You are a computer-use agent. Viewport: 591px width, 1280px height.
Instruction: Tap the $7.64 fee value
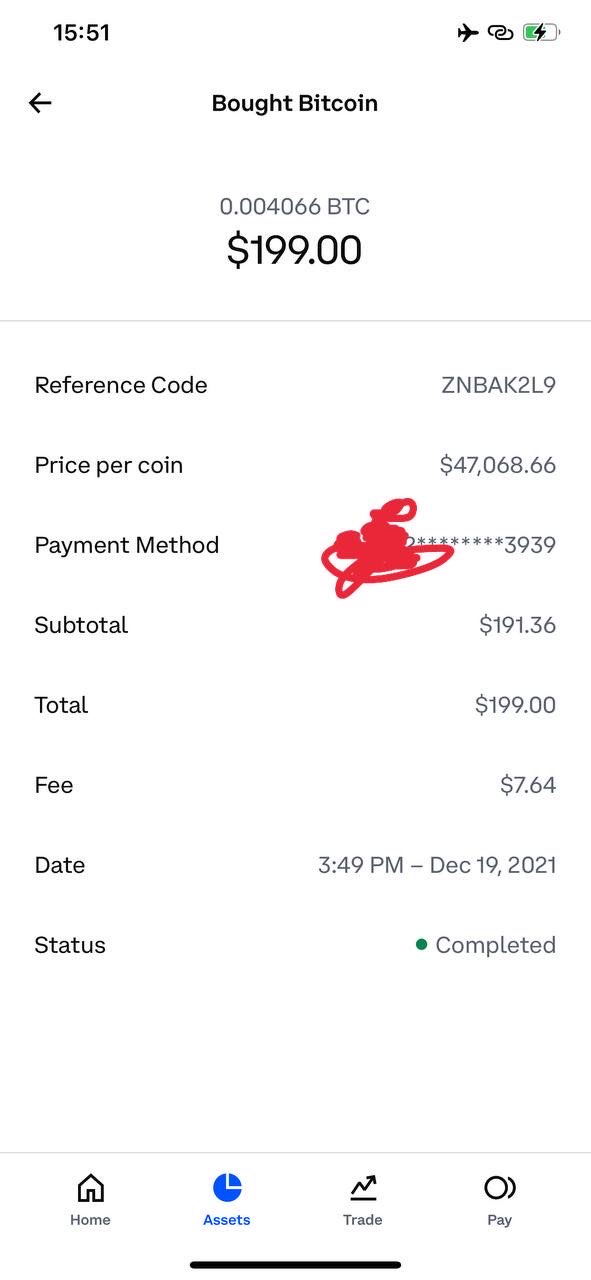point(528,785)
